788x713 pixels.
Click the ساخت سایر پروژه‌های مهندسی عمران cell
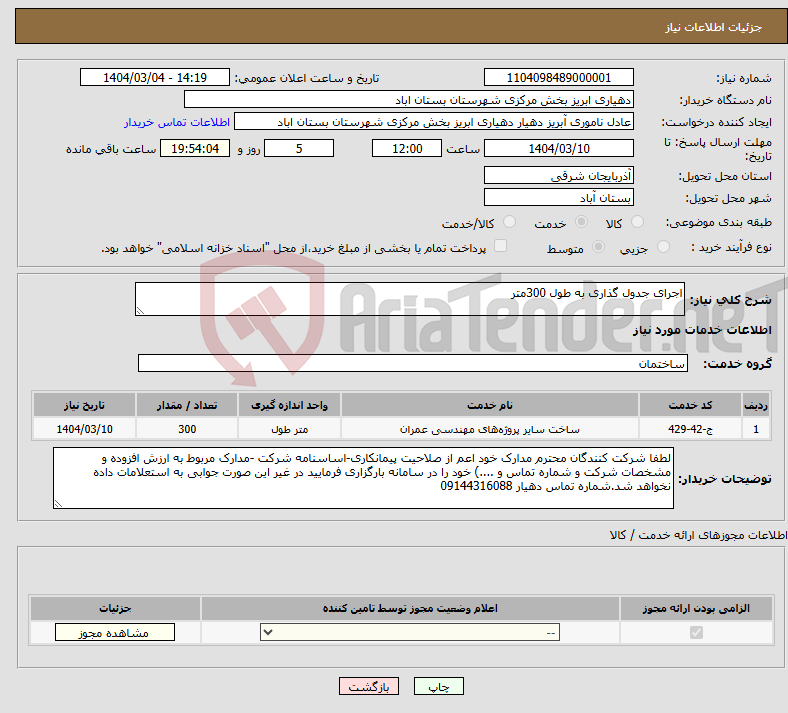[489, 429]
